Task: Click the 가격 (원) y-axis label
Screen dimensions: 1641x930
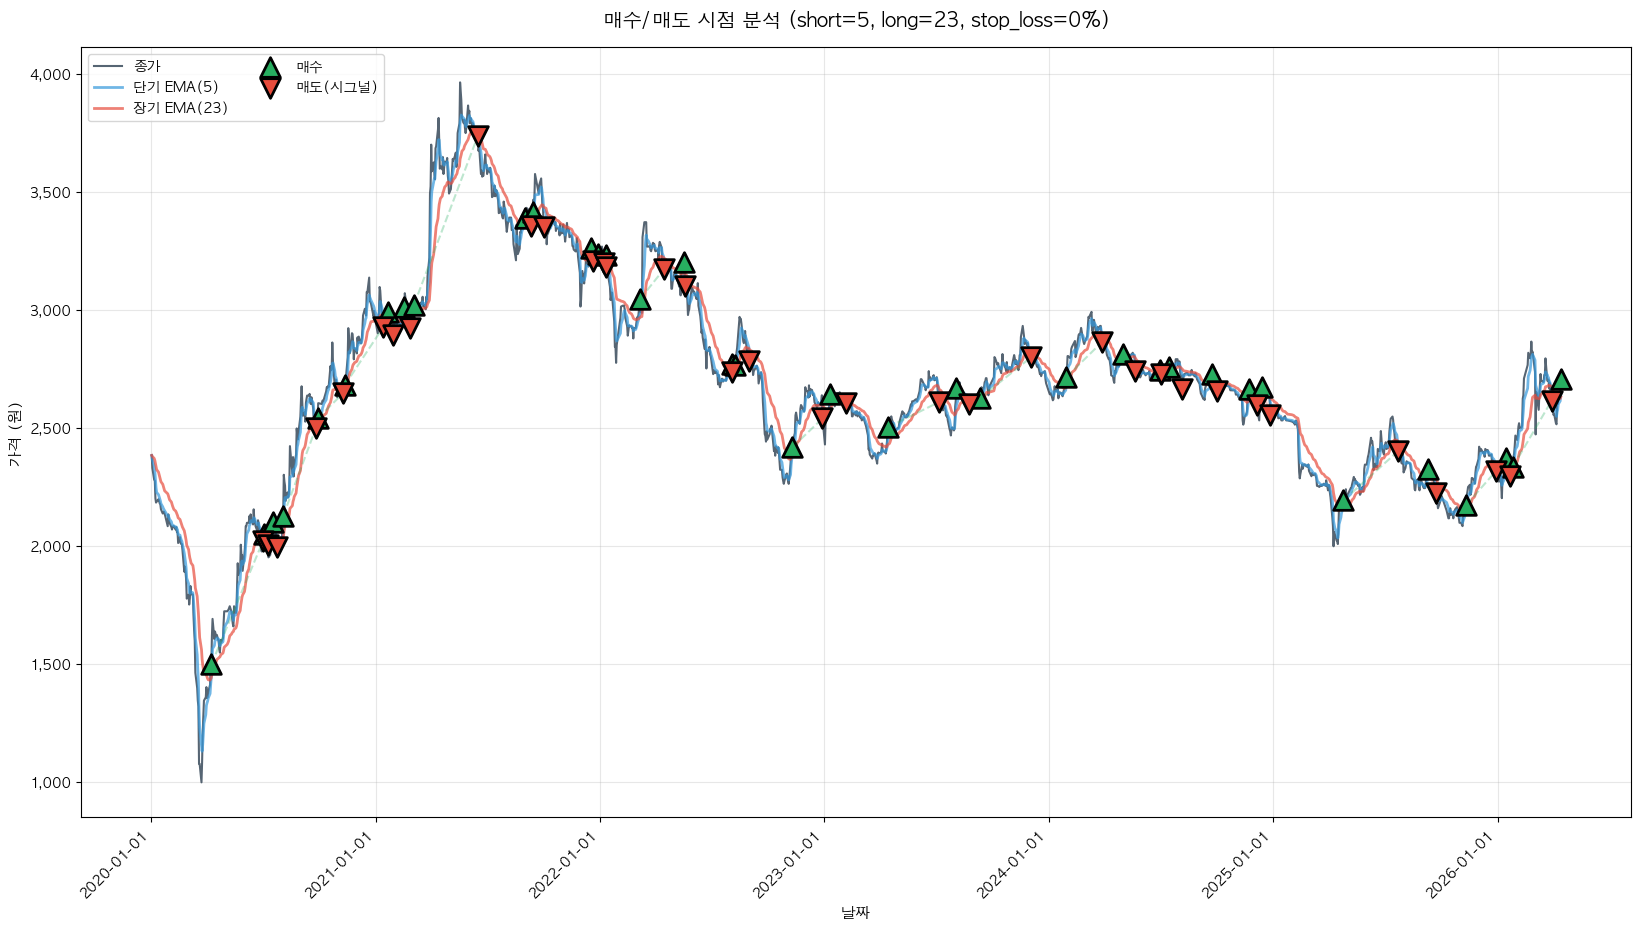Action: [x=14, y=434]
